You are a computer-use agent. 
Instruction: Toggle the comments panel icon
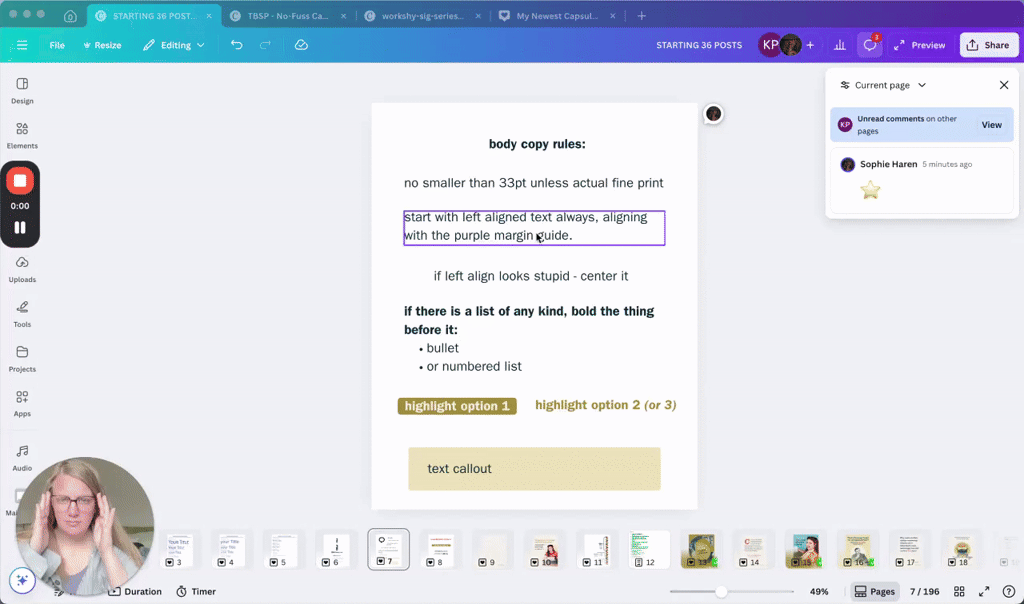(x=870, y=45)
